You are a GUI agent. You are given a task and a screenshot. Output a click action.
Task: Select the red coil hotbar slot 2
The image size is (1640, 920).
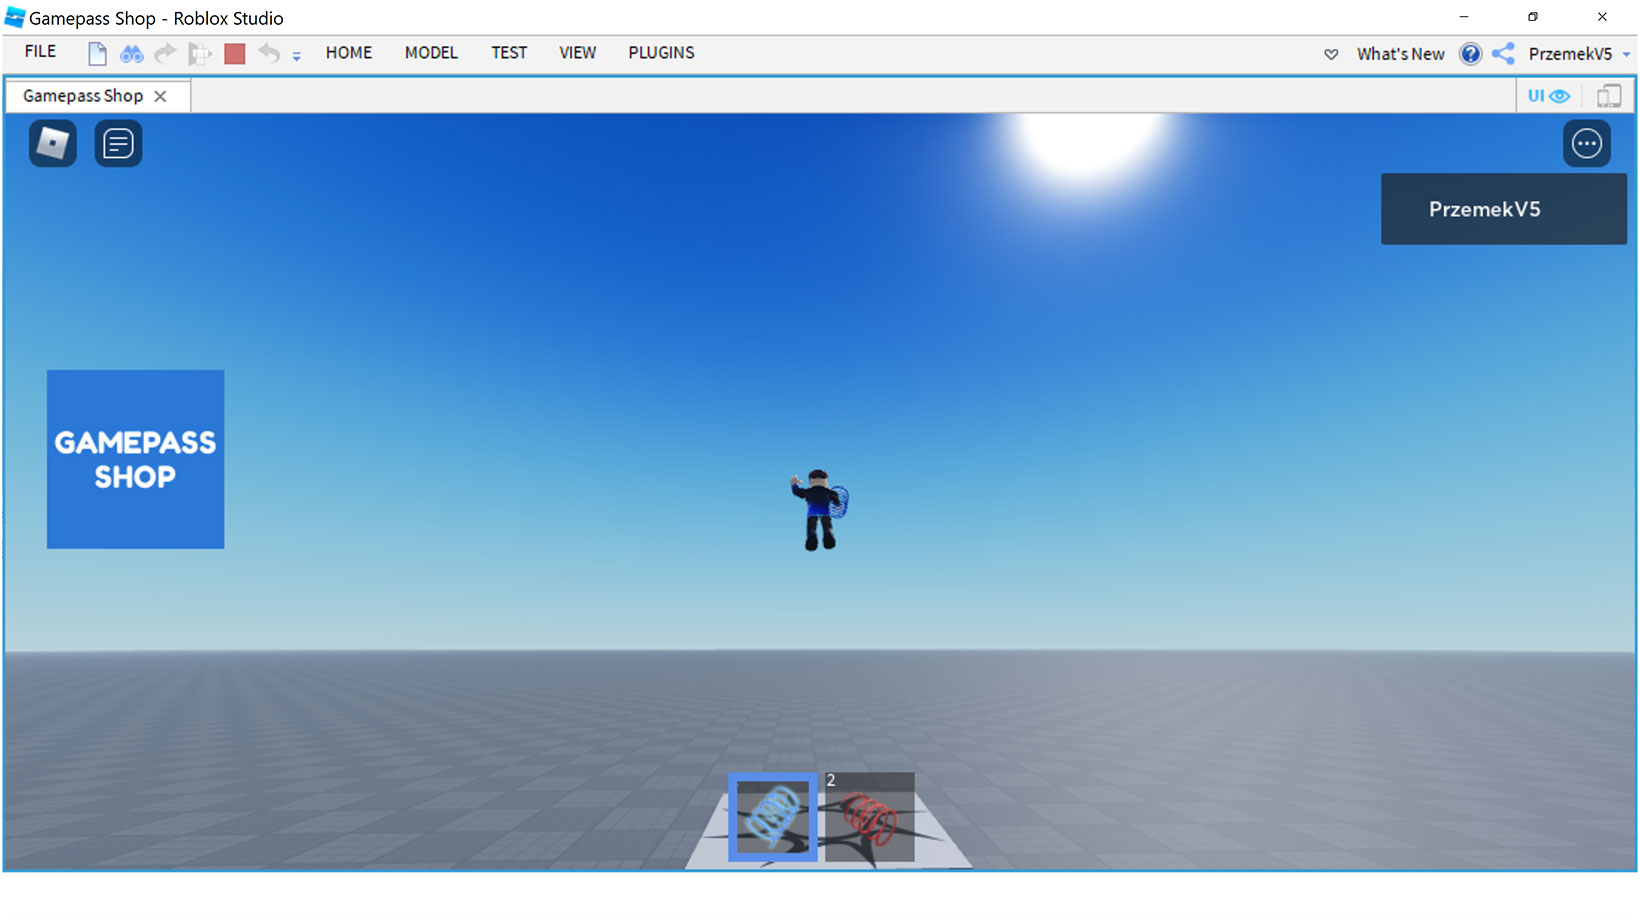click(x=869, y=816)
